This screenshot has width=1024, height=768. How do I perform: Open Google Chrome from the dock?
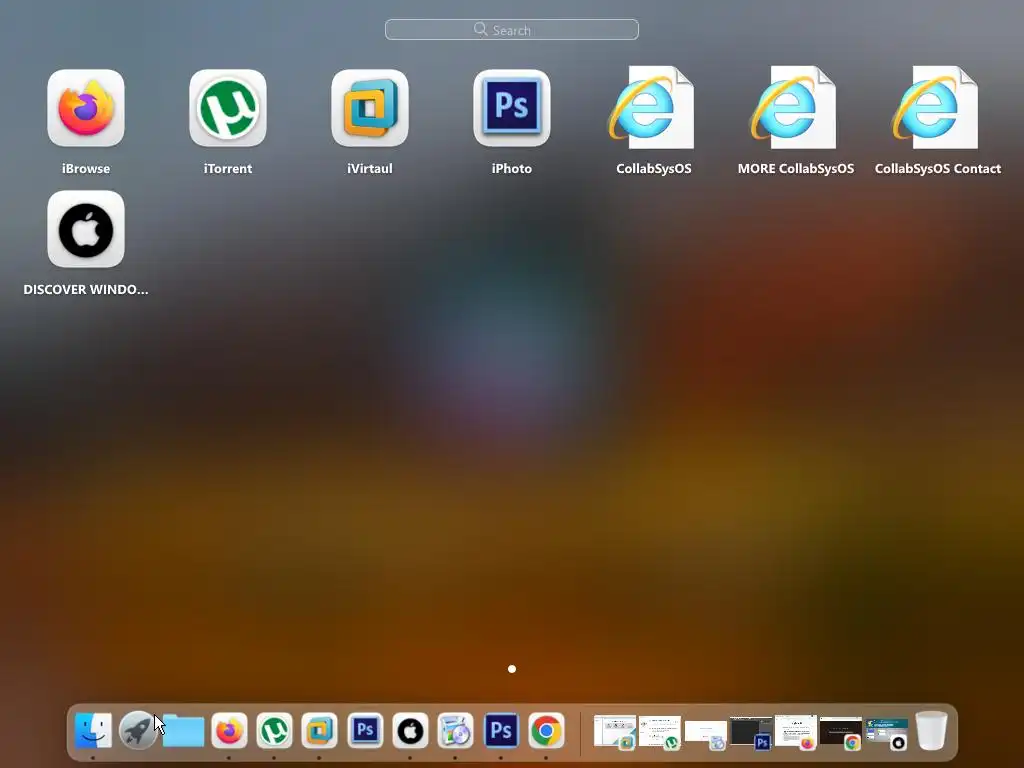click(x=546, y=730)
